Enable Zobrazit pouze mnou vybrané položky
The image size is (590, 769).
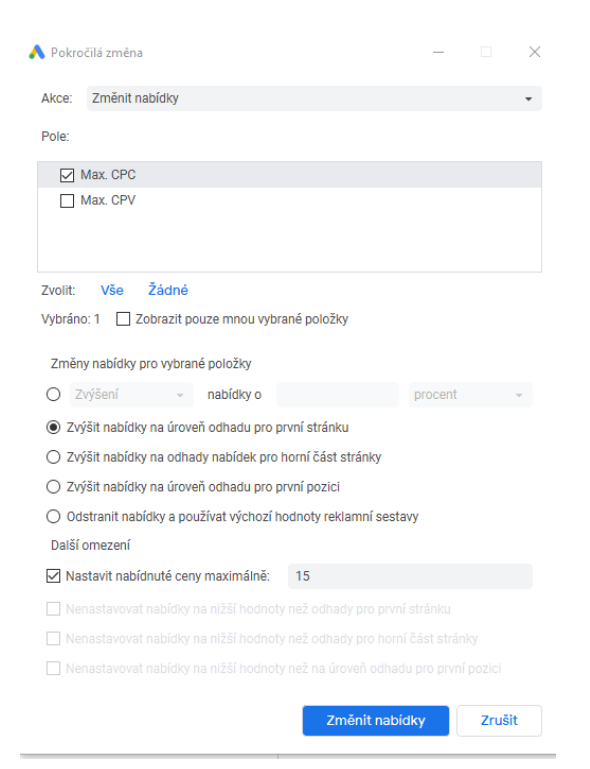123,319
